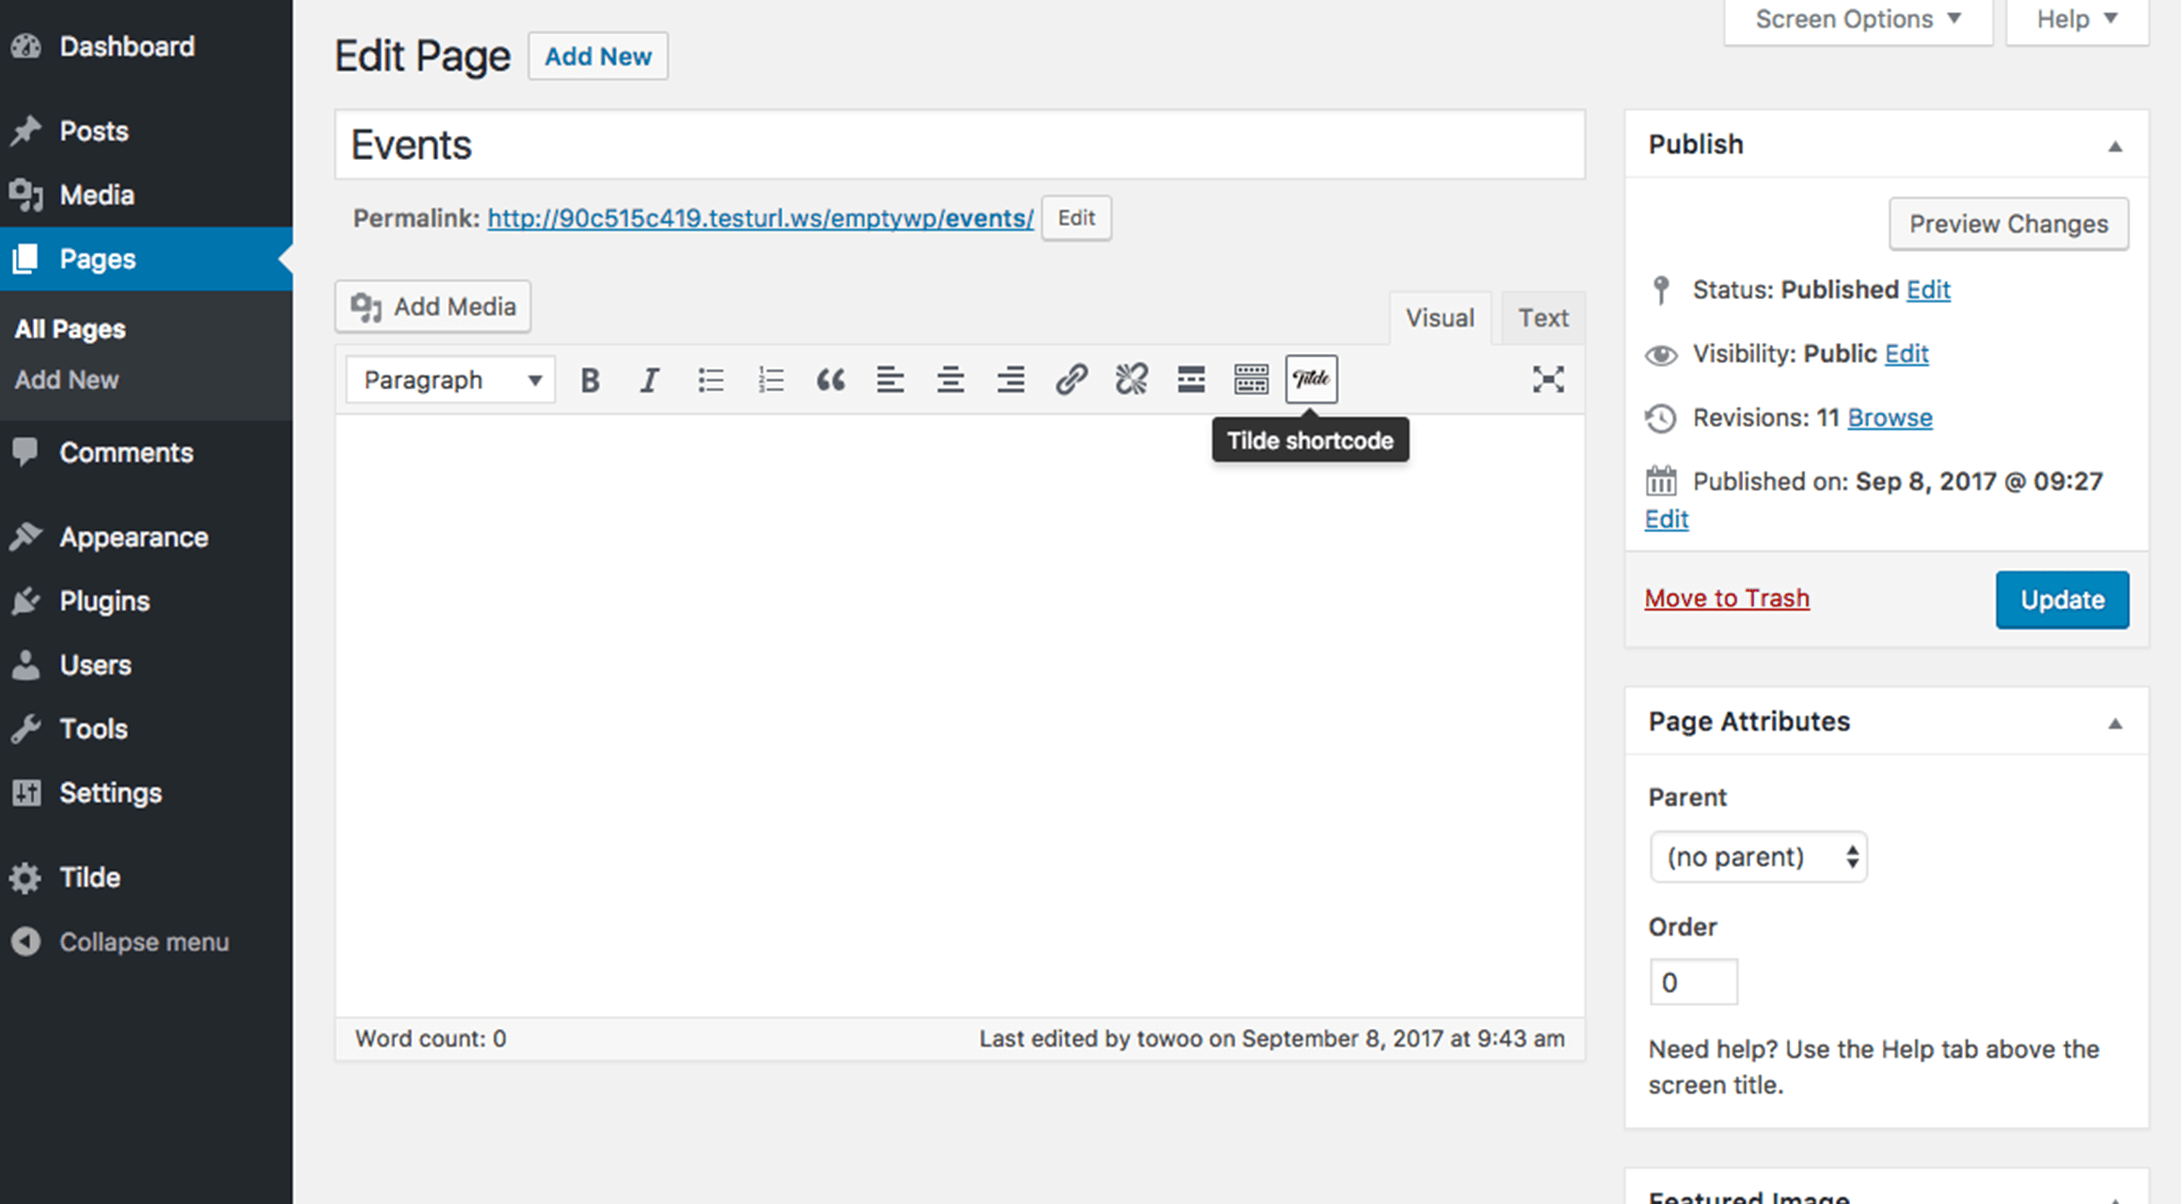
Task: Insert a bulleted list
Action: [710, 380]
